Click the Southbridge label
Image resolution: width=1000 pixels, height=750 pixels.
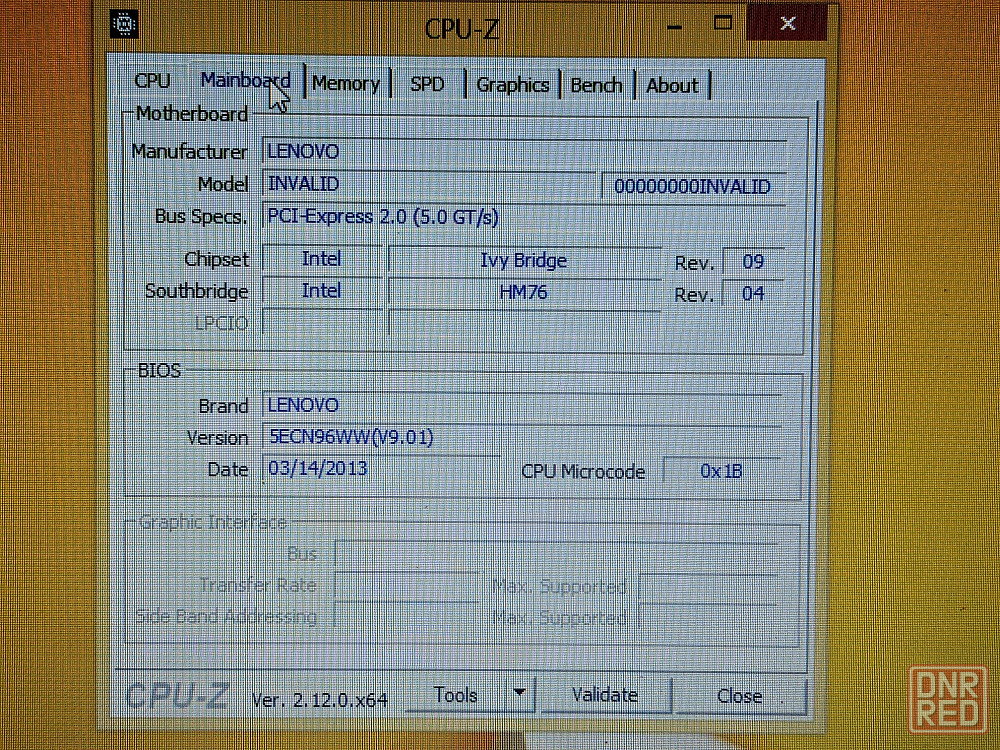(x=196, y=291)
